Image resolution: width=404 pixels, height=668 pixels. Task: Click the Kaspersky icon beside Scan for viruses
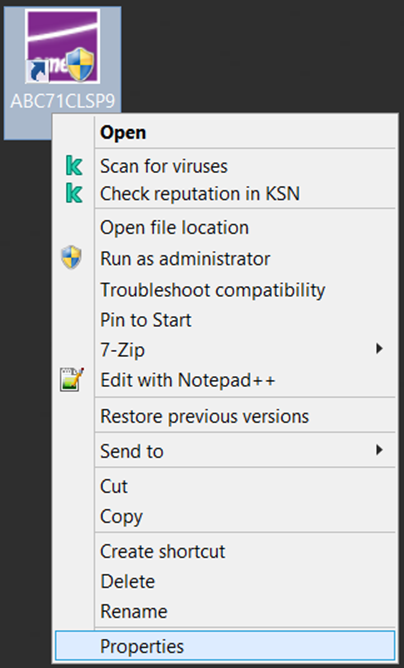pyautogui.click(x=74, y=166)
